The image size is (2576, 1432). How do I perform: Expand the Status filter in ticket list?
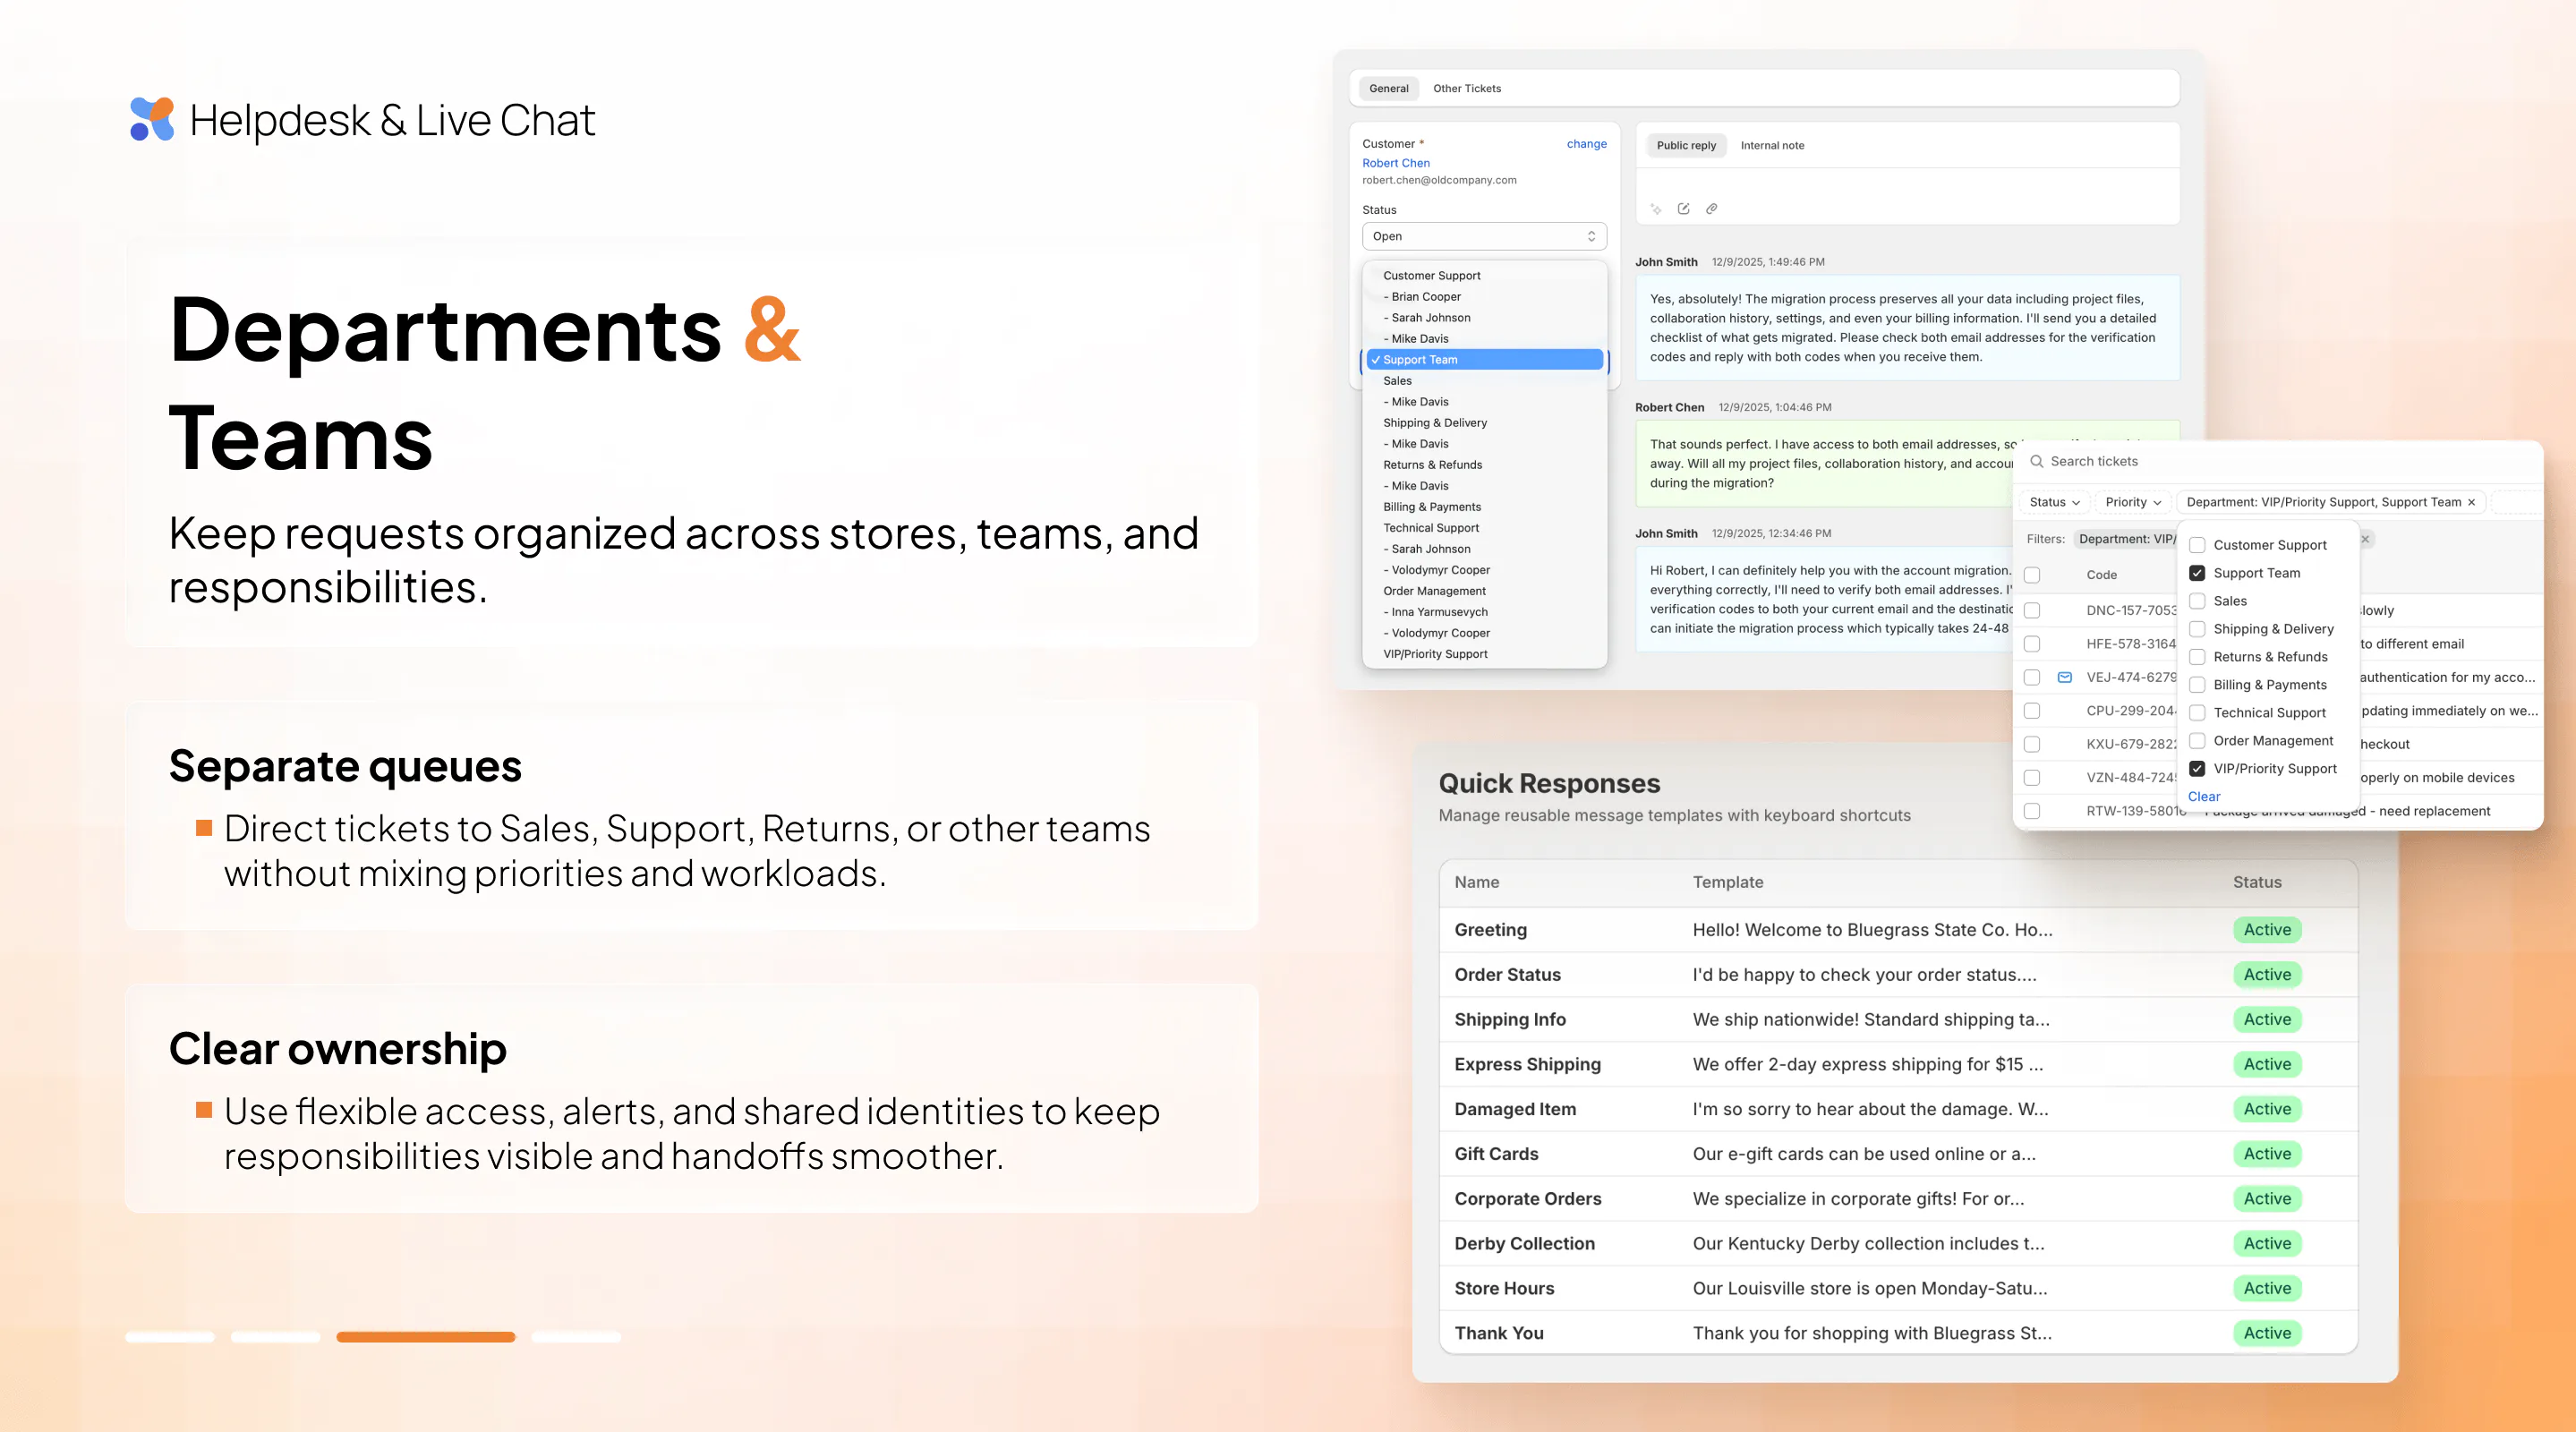click(2054, 502)
